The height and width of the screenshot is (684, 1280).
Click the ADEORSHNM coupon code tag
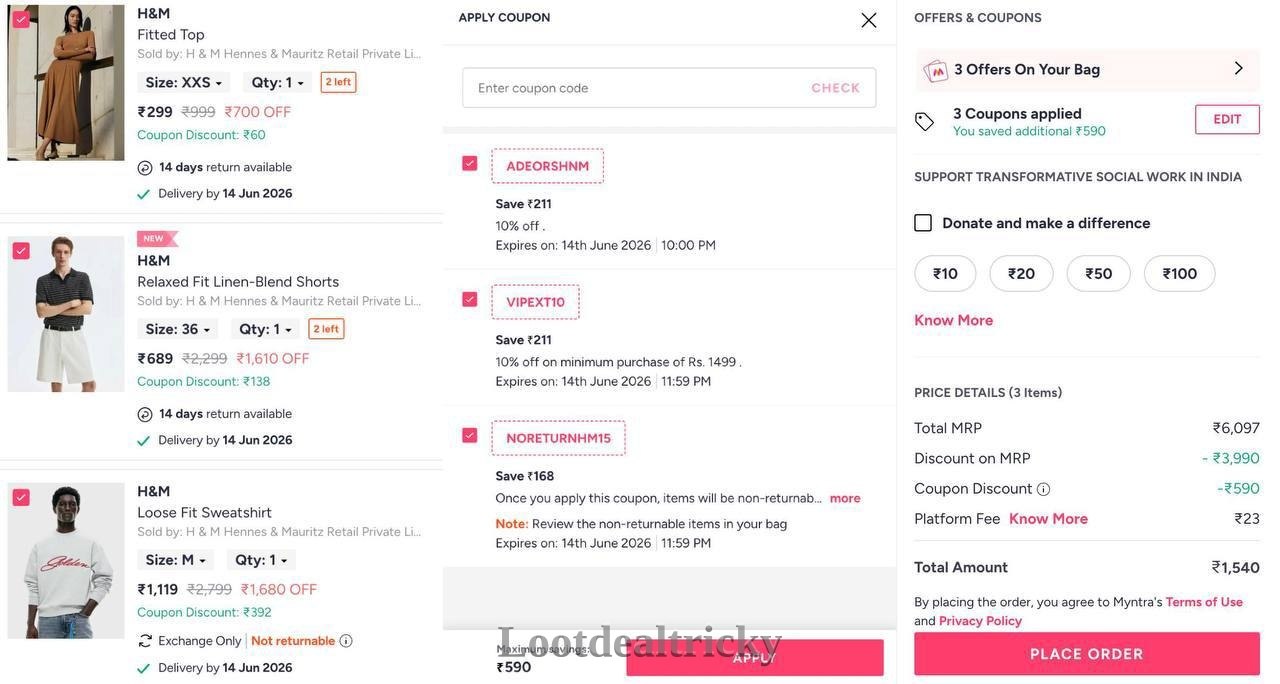(548, 166)
